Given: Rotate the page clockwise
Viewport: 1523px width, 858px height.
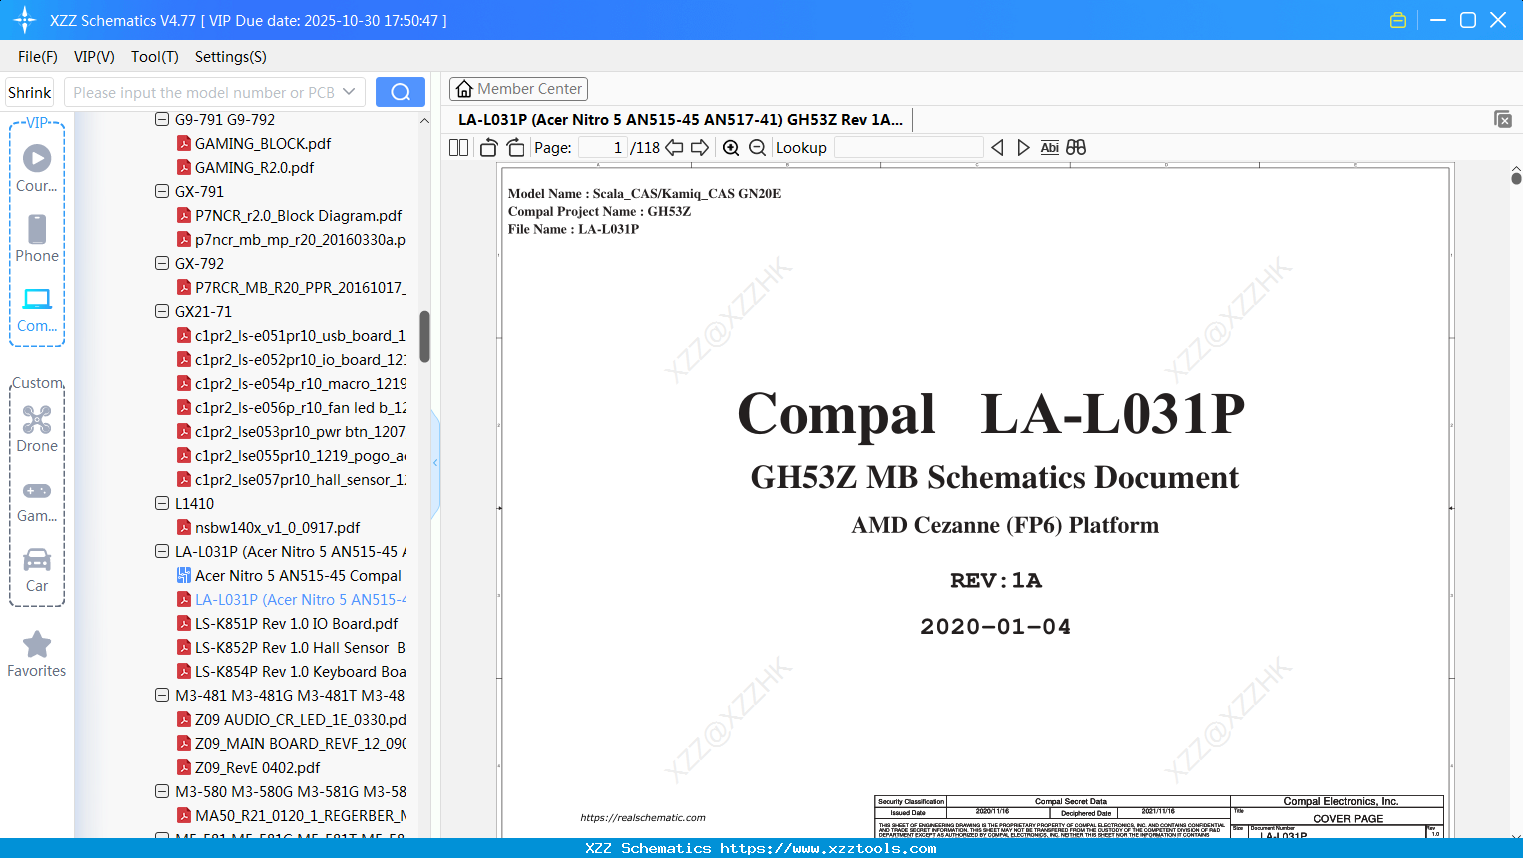Looking at the screenshot, I should [x=515, y=148].
